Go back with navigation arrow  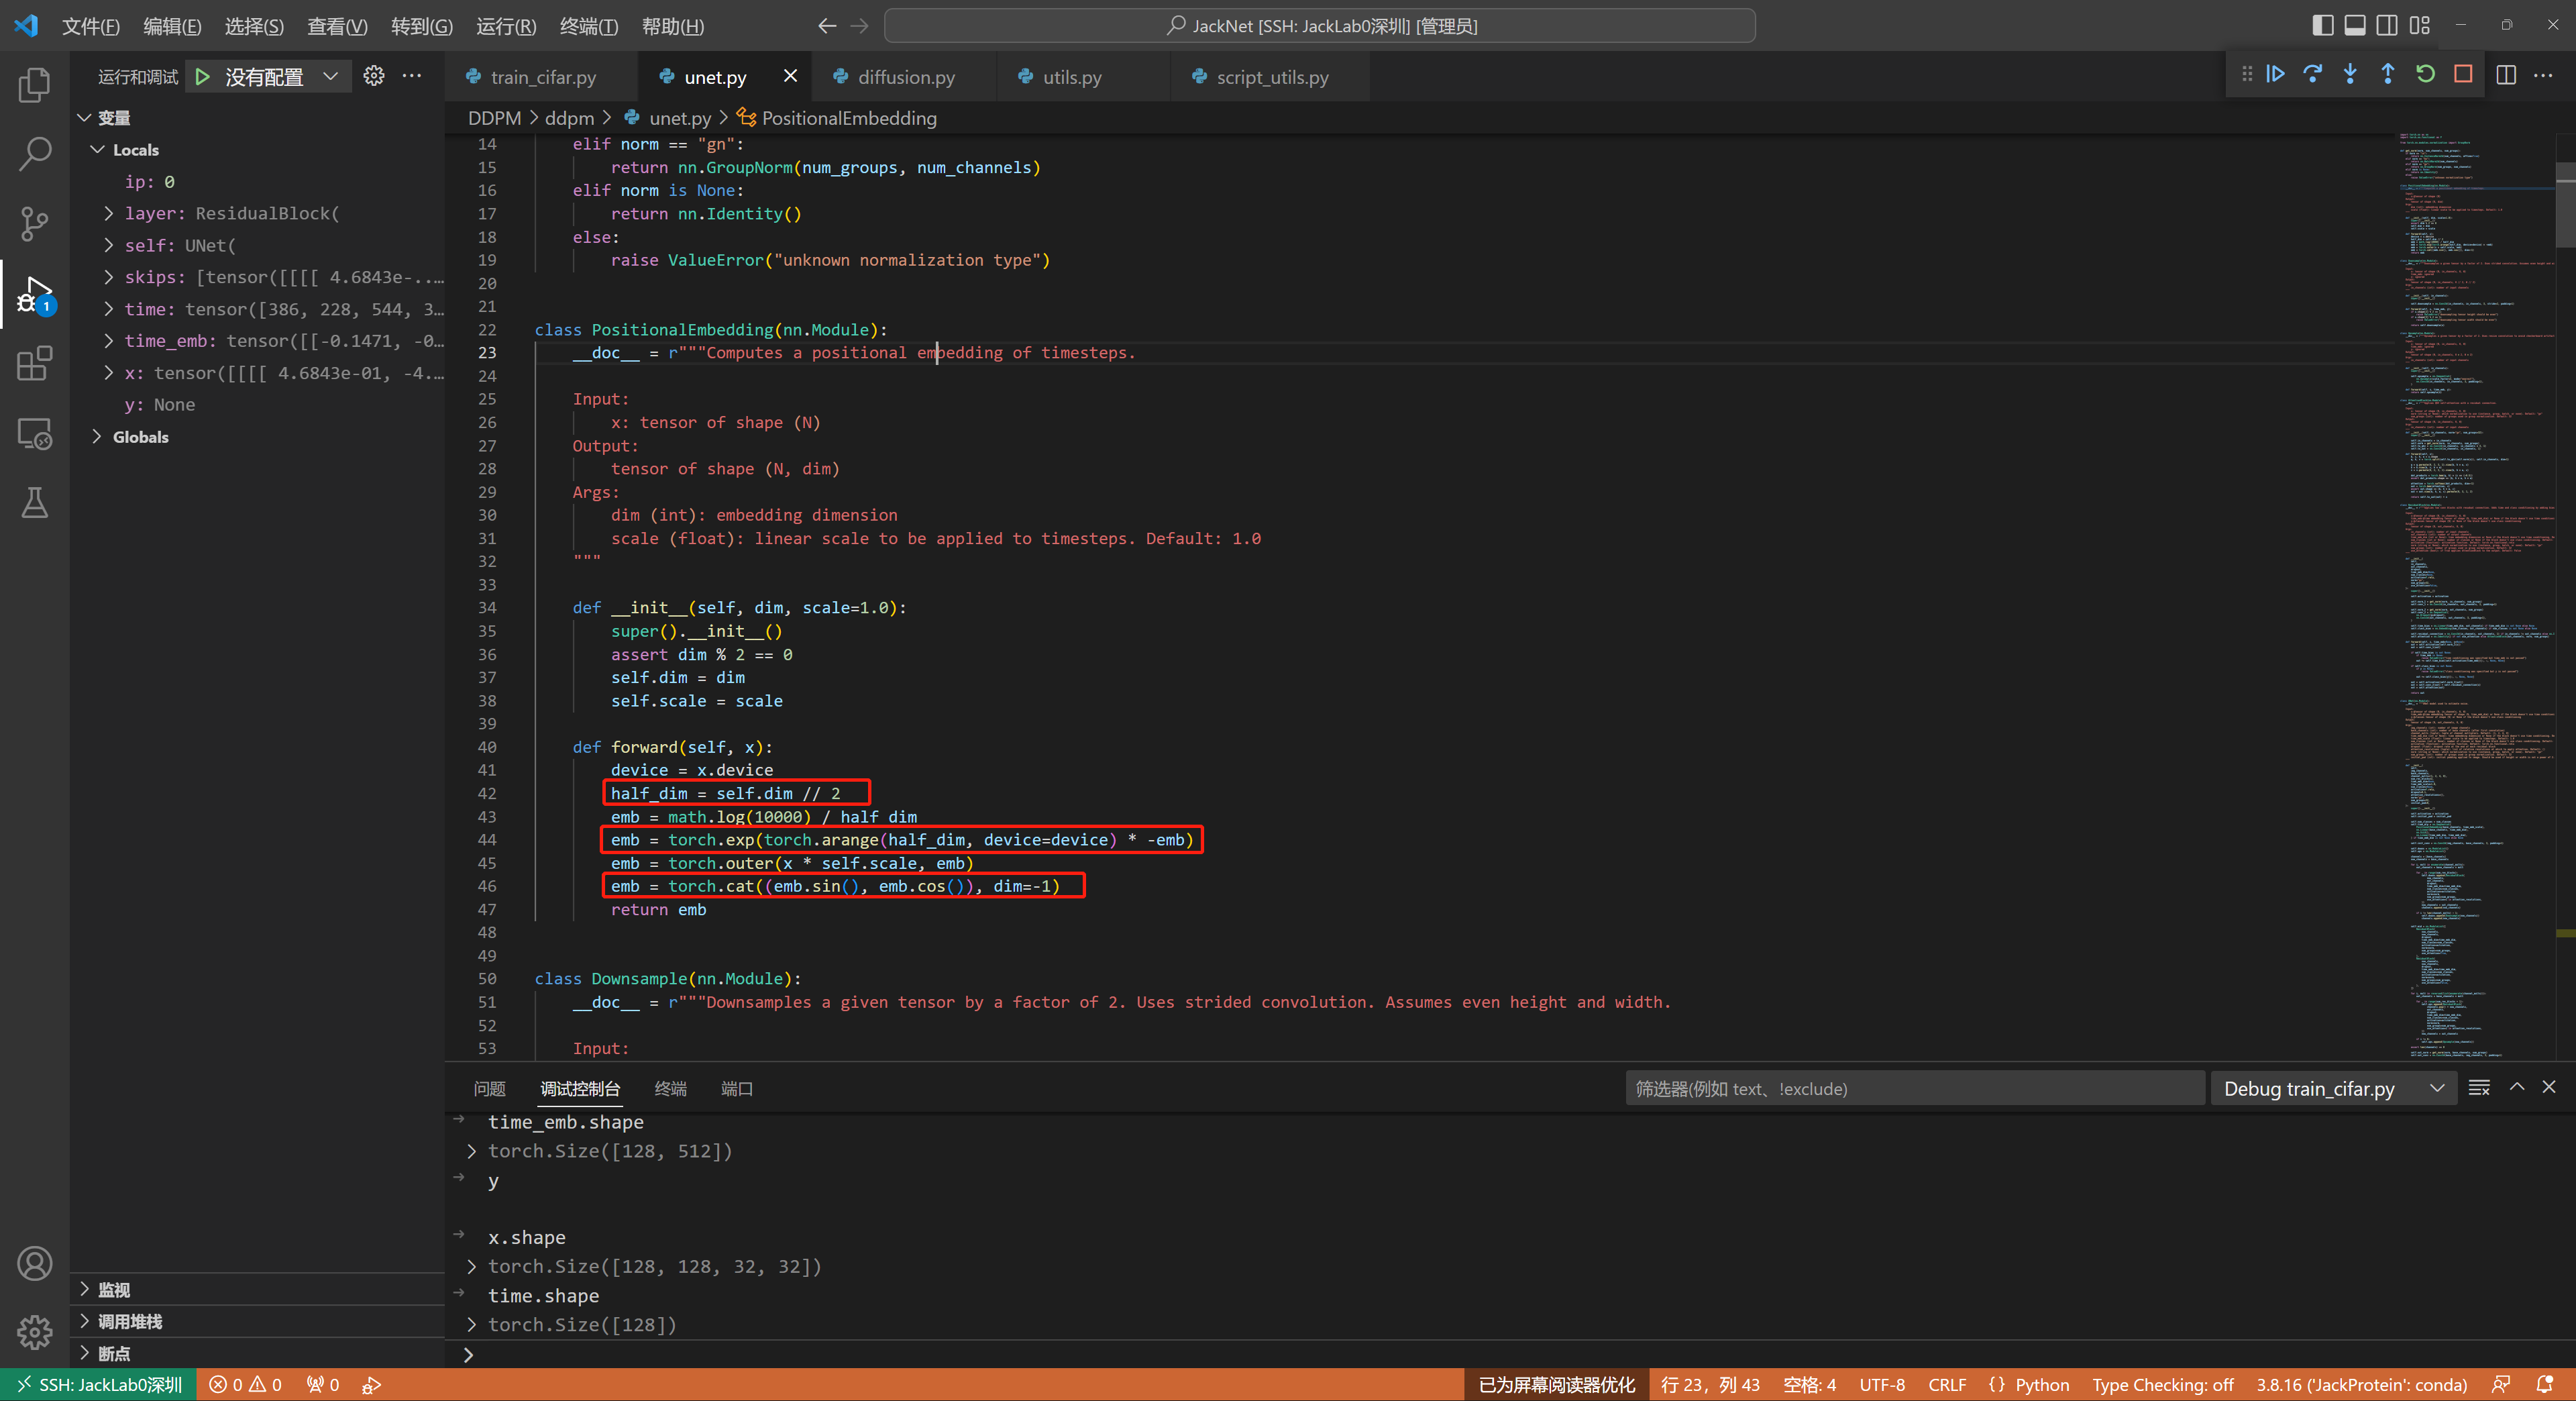[x=827, y=26]
